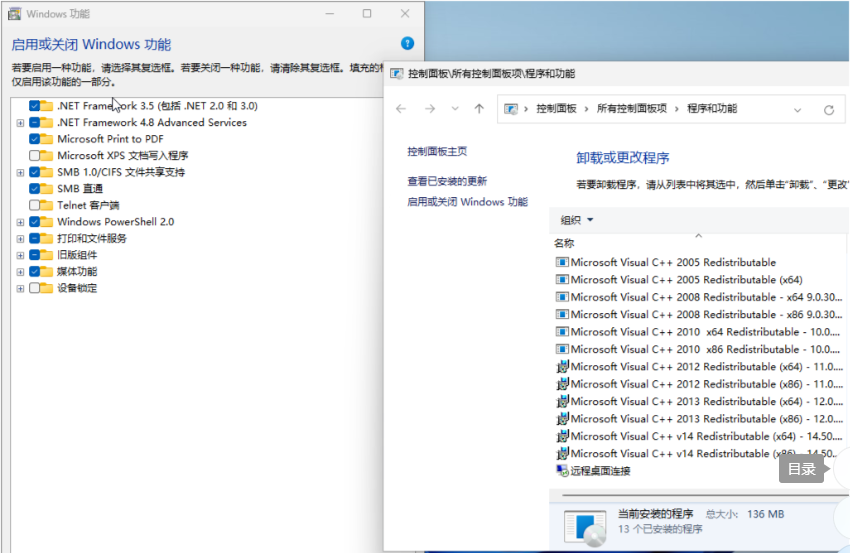Expand the .NET Framework 4.8 Advanced Services node
This screenshot has width=850, height=553.
coord(20,123)
